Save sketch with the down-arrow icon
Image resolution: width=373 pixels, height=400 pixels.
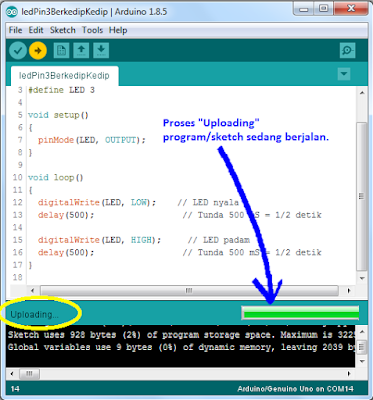[101, 50]
